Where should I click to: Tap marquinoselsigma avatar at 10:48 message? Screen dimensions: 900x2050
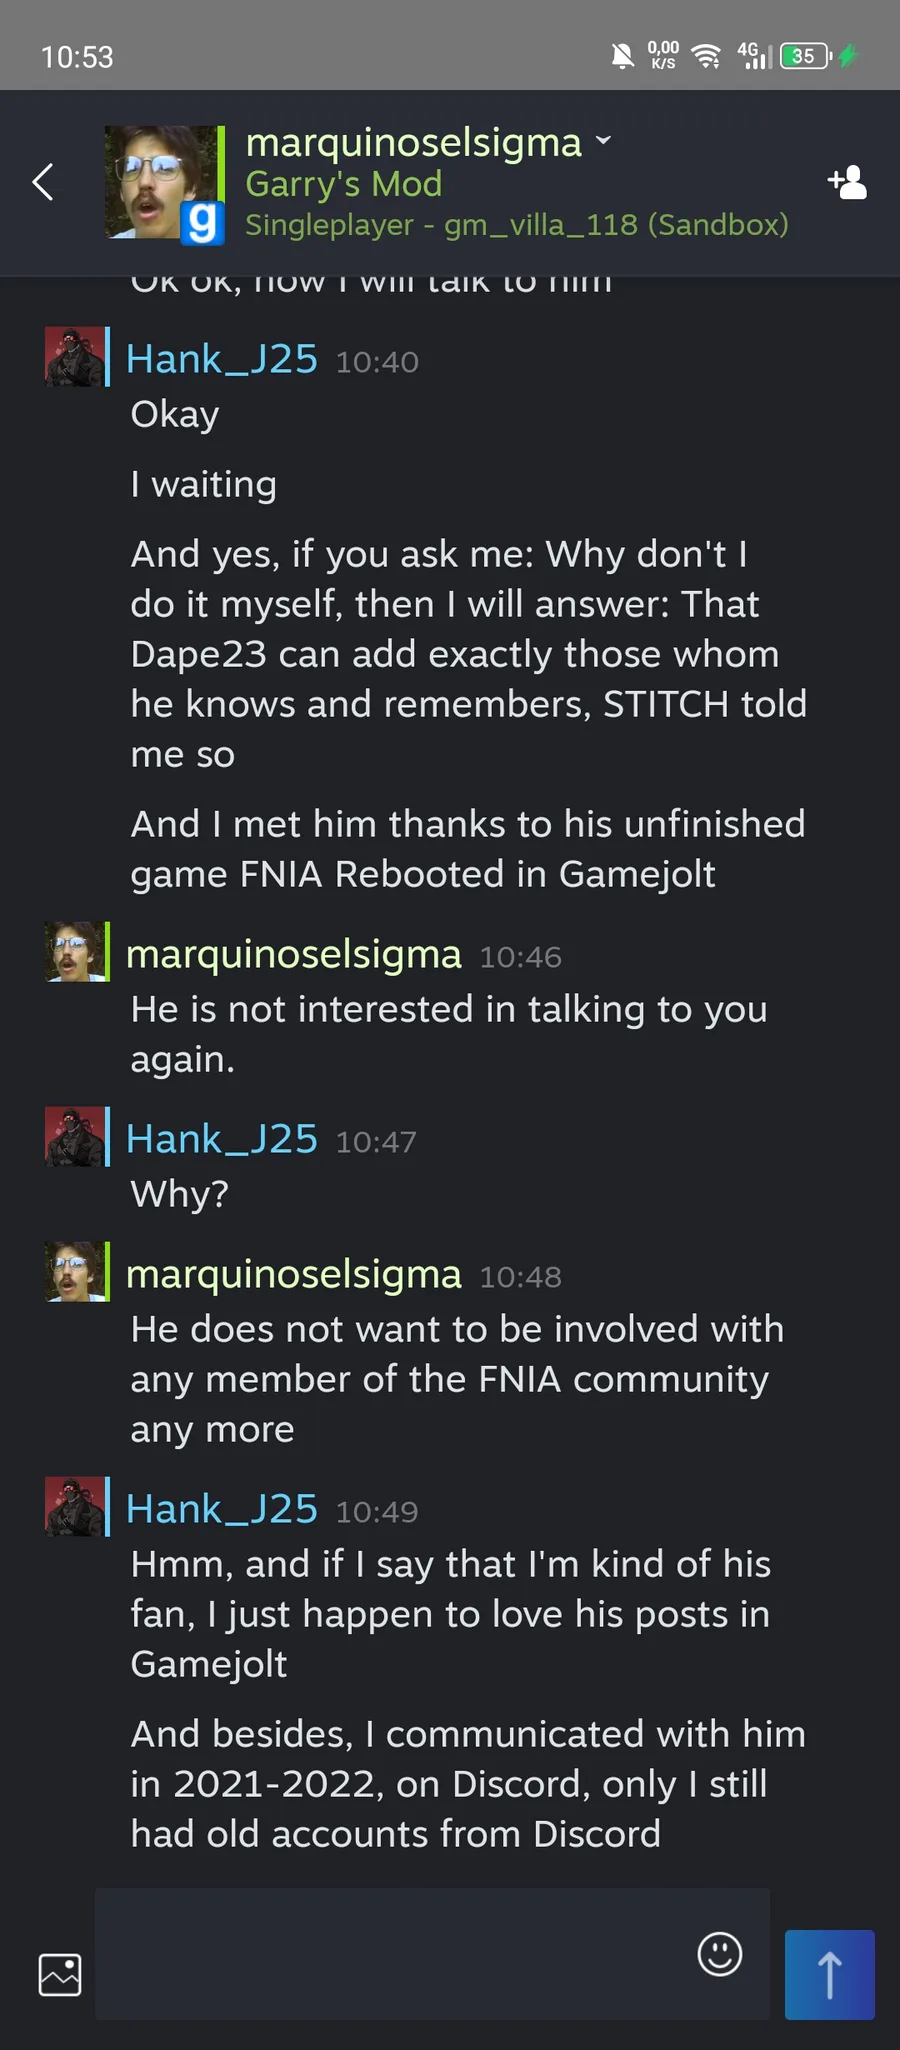[x=74, y=1271]
